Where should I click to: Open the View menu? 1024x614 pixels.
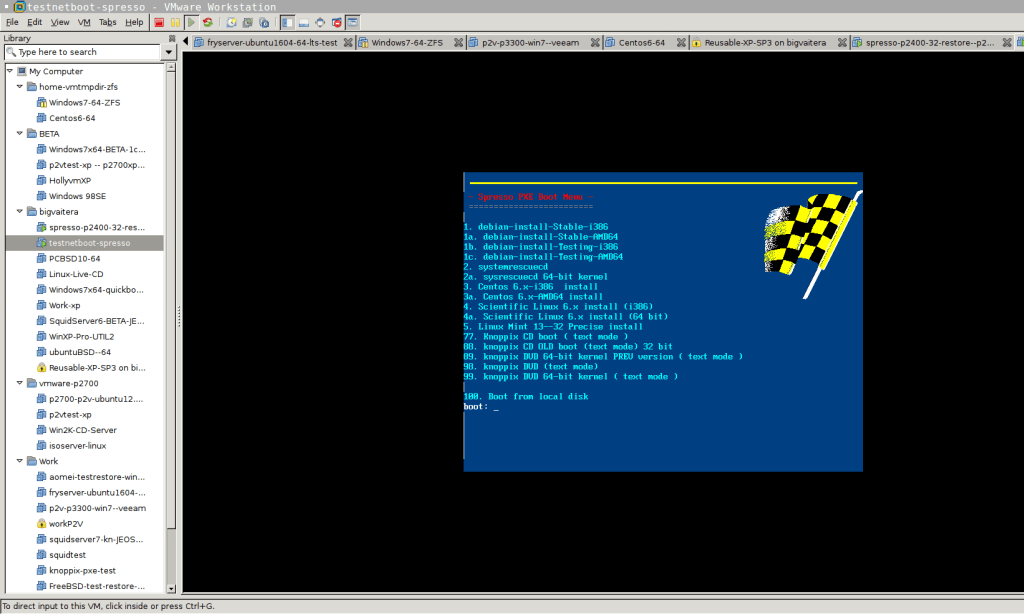(59, 22)
